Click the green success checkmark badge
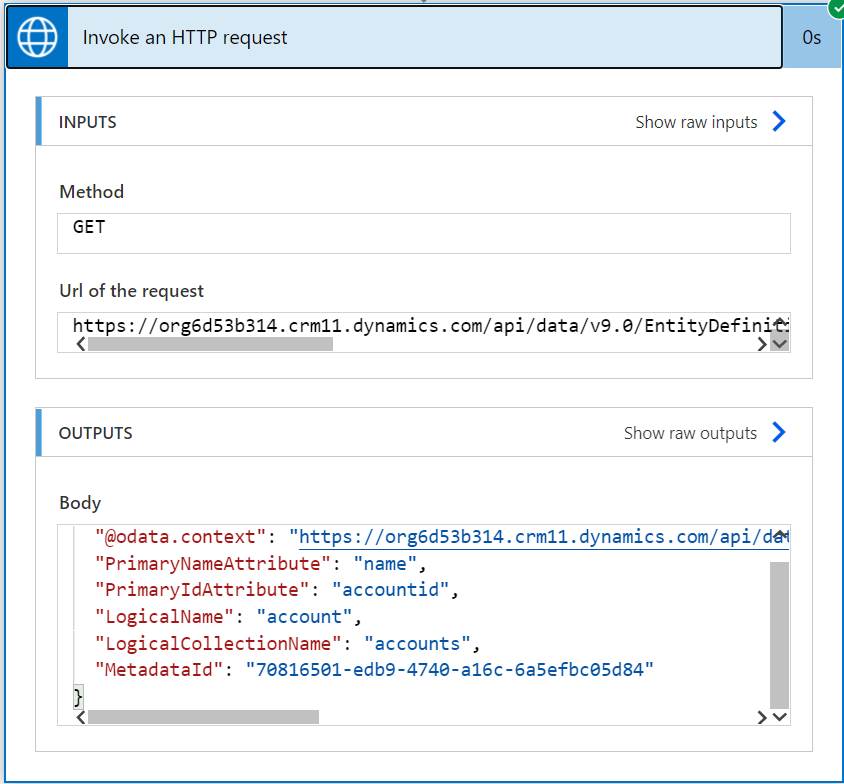The width and height of the screenshot is (844, 784). [836, 8]
